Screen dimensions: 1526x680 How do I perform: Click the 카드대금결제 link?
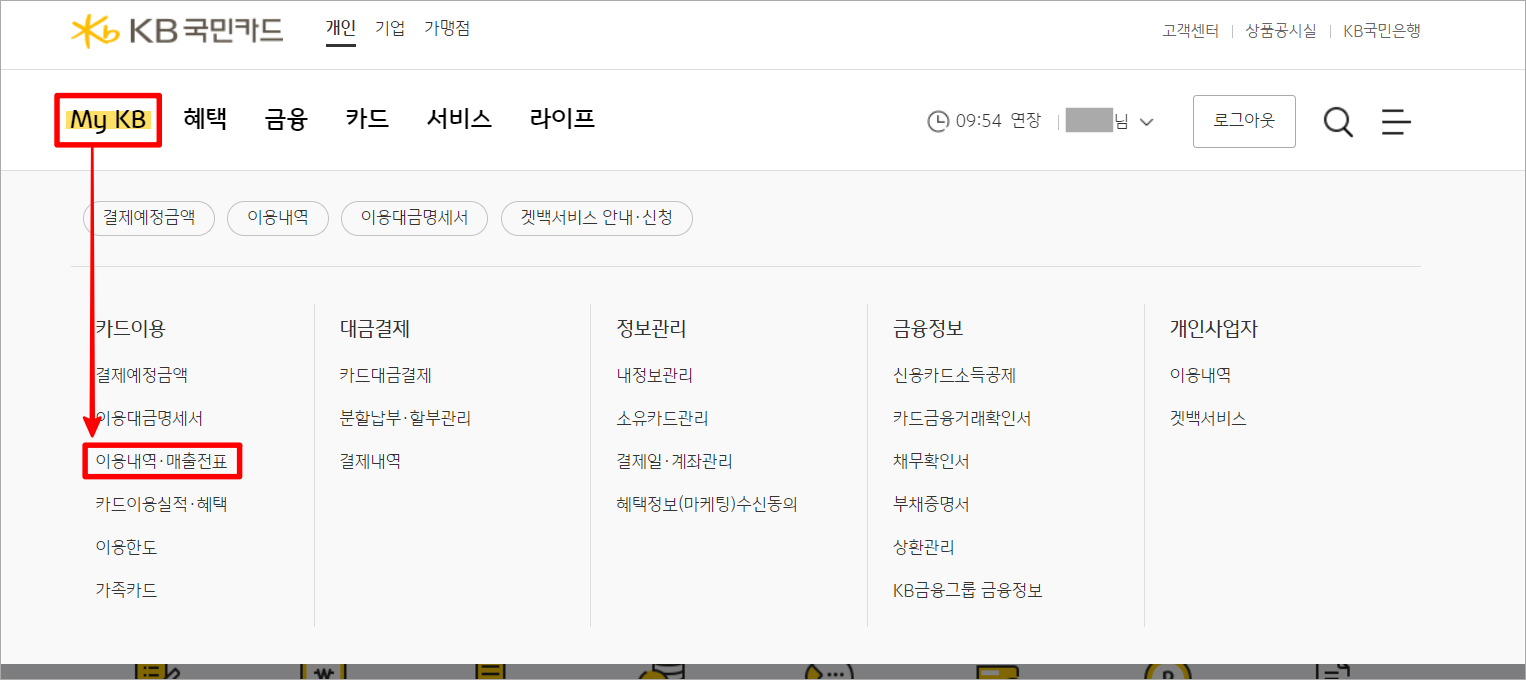coord(385,375)
